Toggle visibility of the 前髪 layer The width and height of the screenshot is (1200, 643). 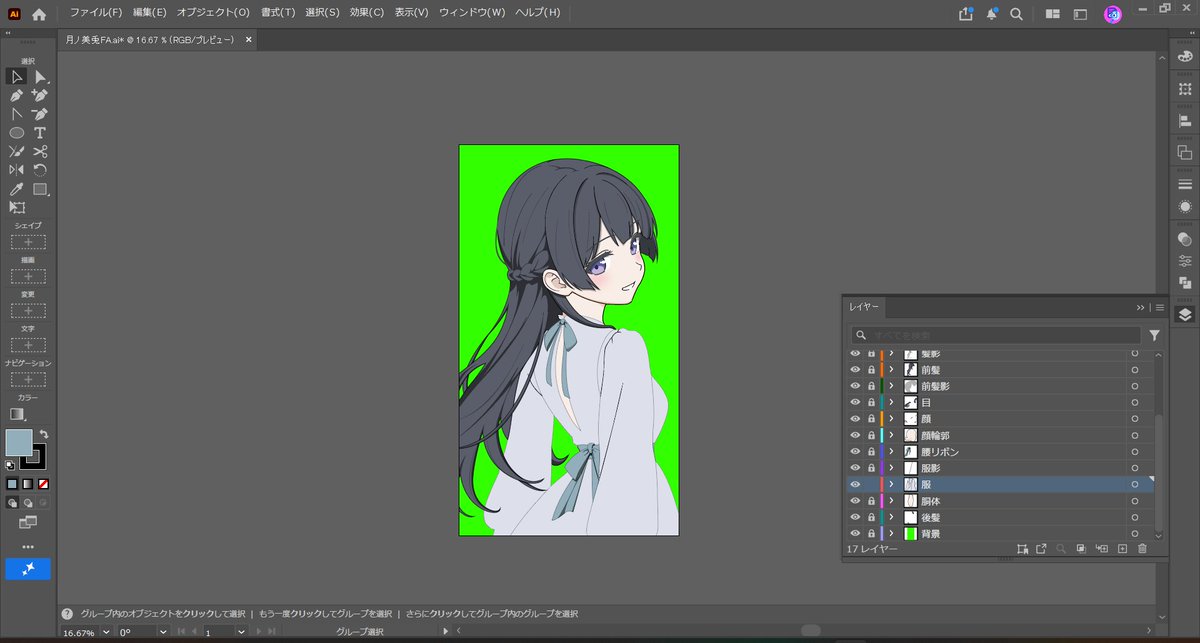coord(855,370)
